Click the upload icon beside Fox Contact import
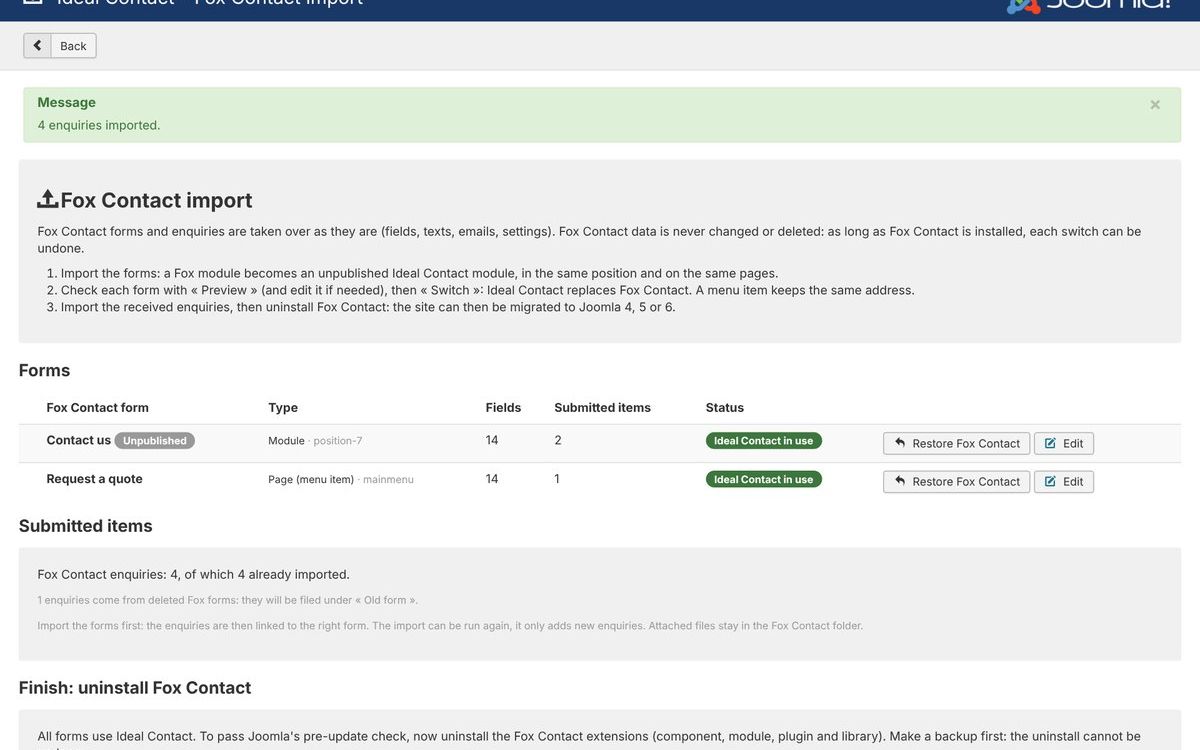The image size is (1200, 750). click(47, 199)
